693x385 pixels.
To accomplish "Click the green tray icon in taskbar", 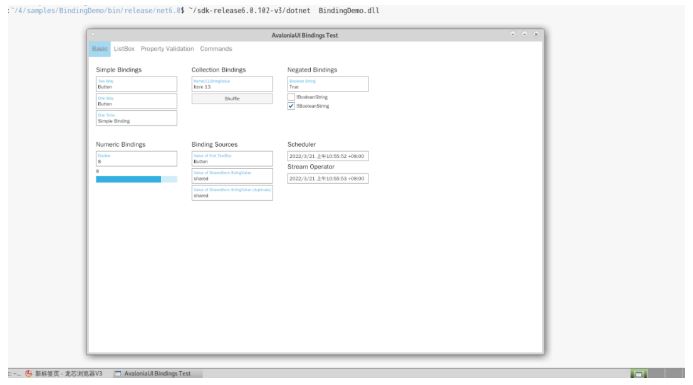I will (638, 374).
